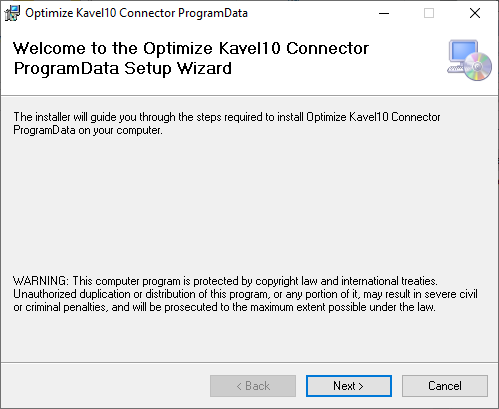Click the disabled < Back button
The height and width of the screenshot is (409, 499).
(x=253, y=386)
